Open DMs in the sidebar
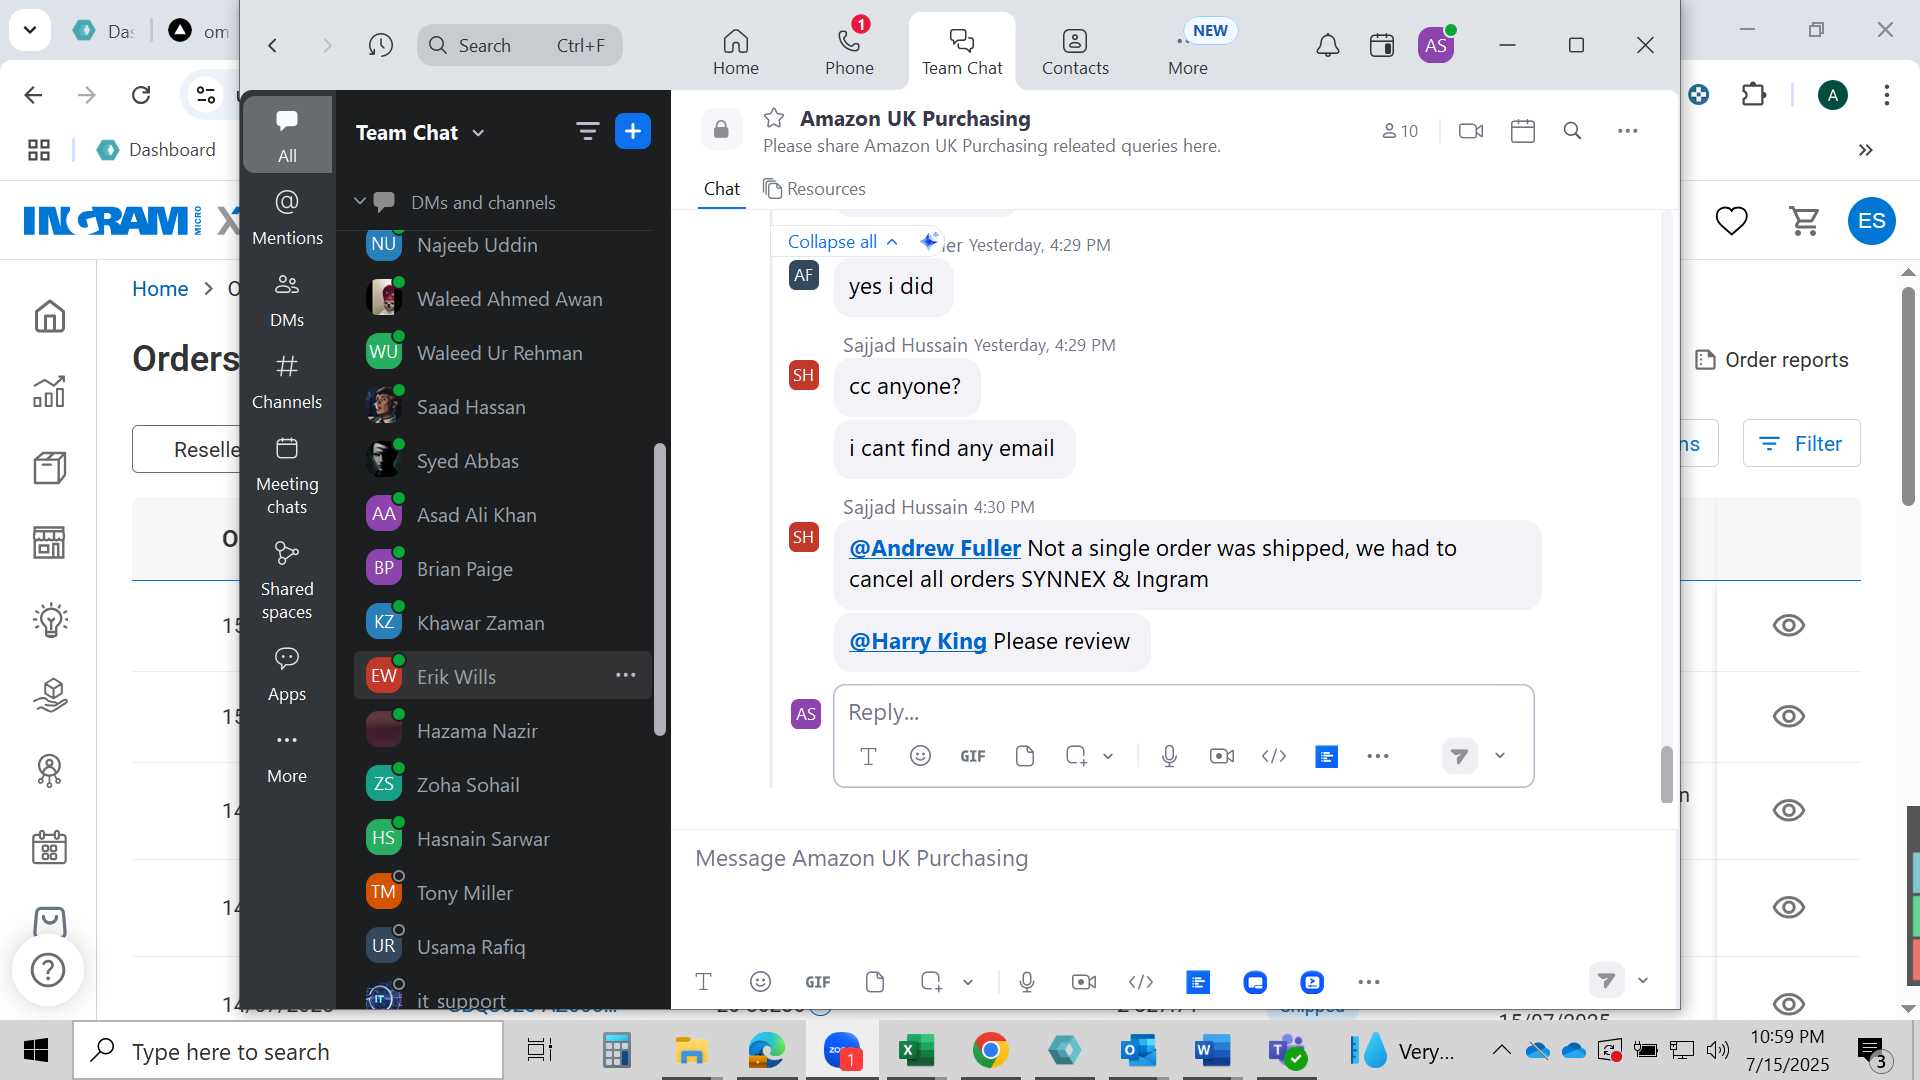This screenshot has height=1080, width=1920. pyautogui.click(x=287, y=299)
